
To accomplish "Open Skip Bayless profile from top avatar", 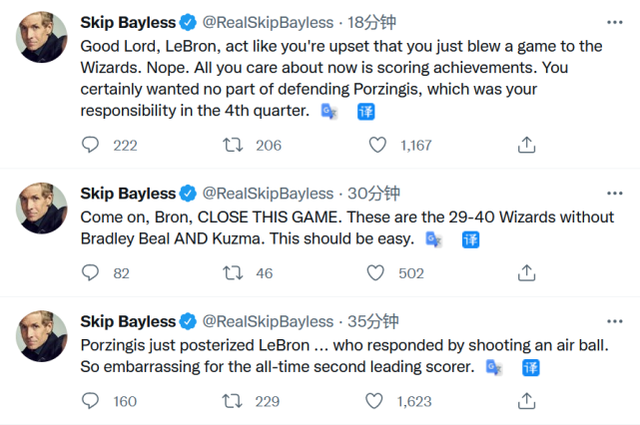I will coord(41,42).
